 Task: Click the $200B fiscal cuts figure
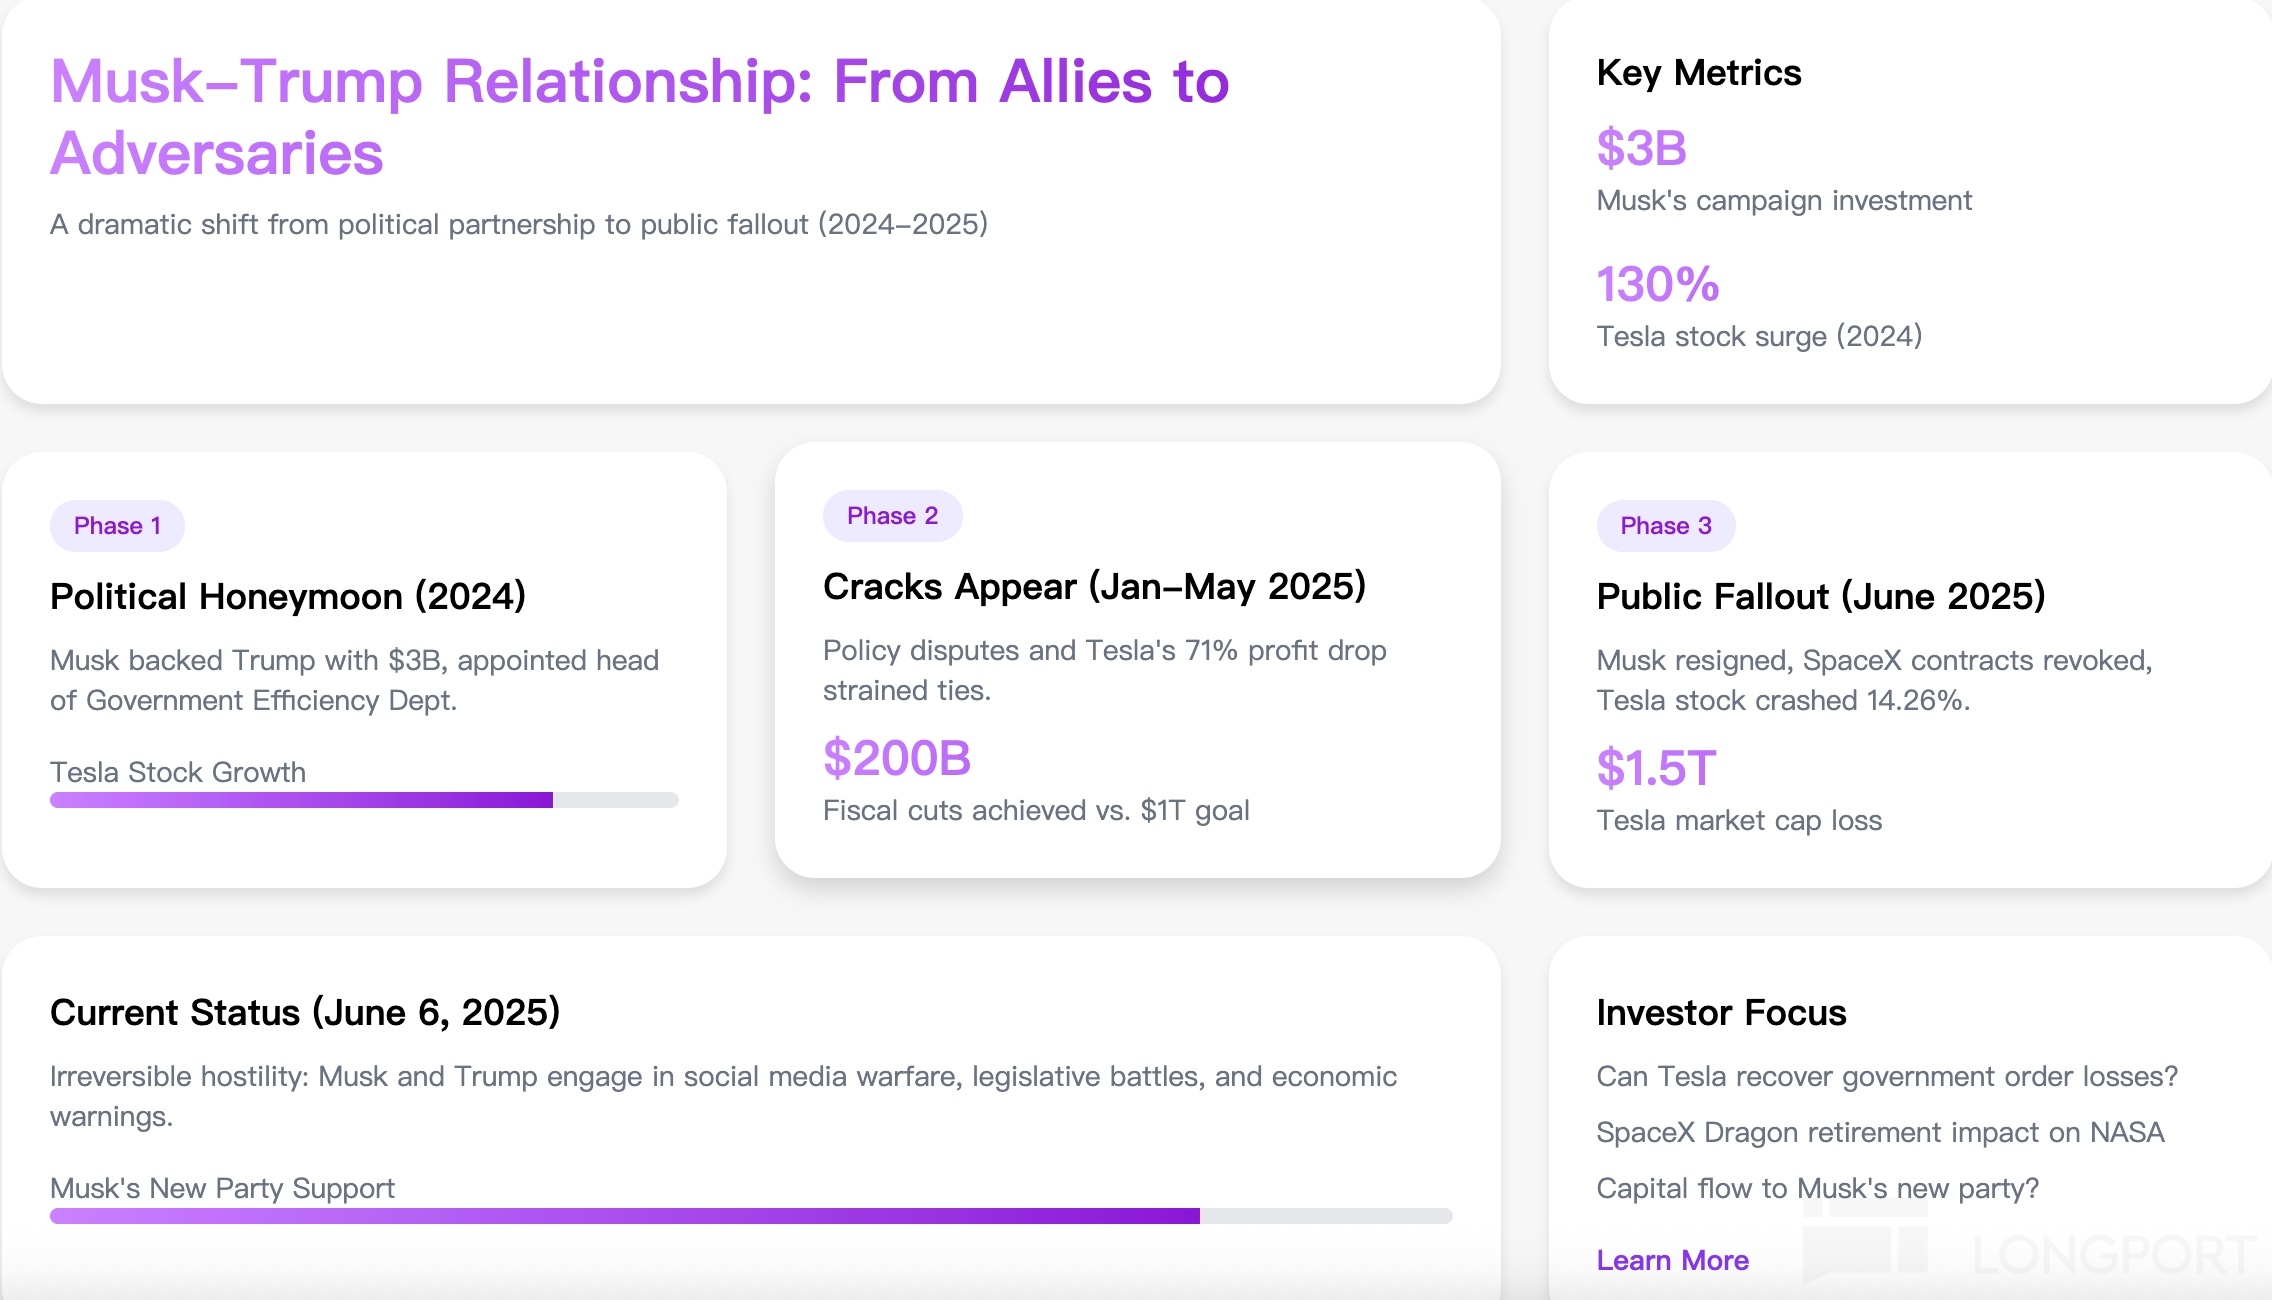(x=896, y=758)
